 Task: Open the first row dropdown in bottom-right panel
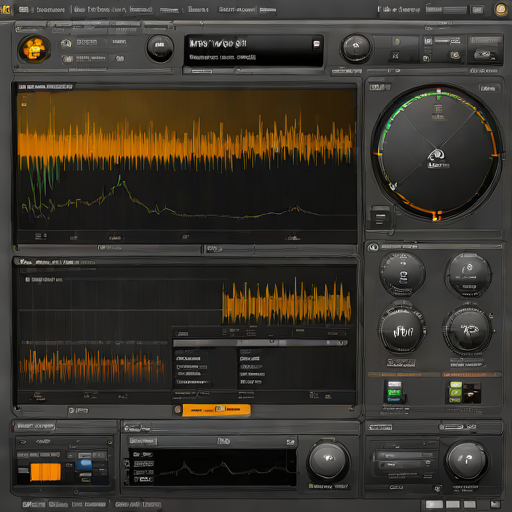coord(404,455)
